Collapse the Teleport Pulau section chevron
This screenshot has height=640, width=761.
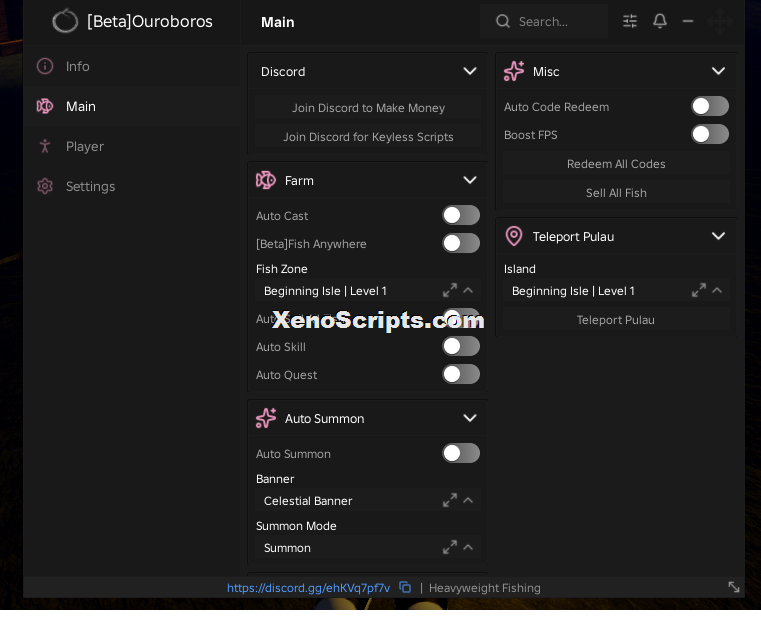(718, 236)
